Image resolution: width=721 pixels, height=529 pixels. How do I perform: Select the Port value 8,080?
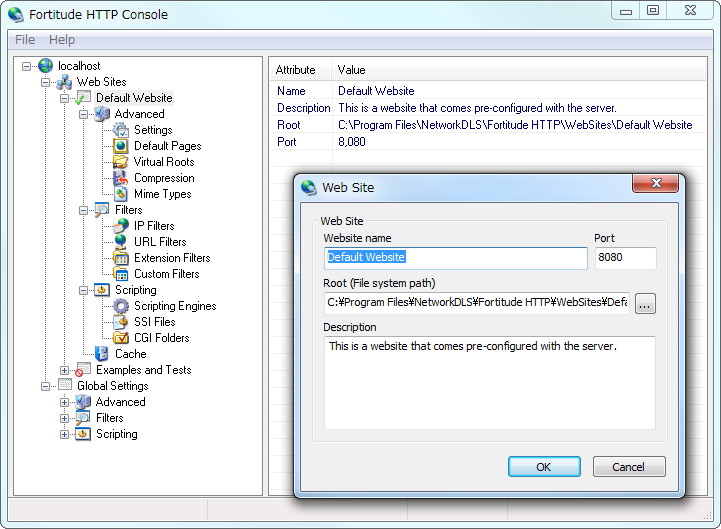pyautogui.click(x=352, y=142)
